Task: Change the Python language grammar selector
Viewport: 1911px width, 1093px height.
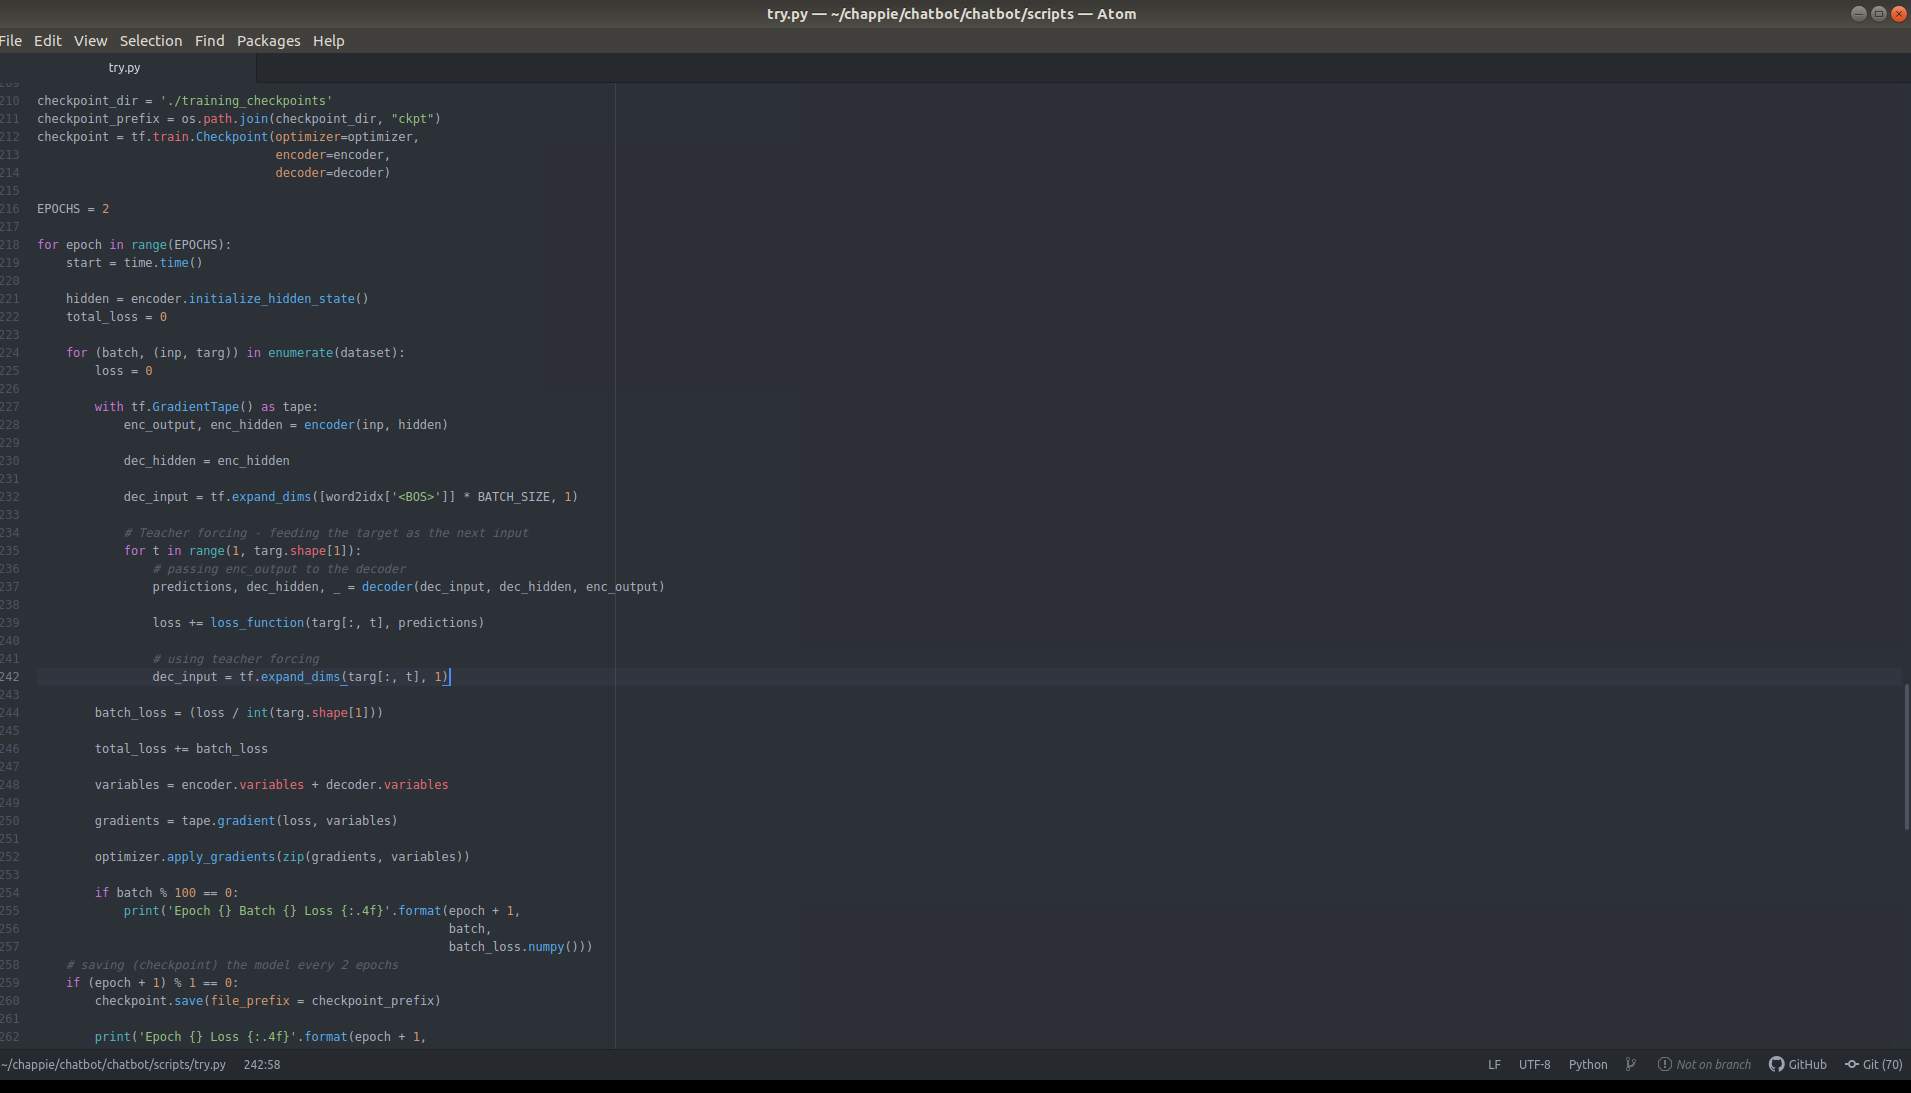Action: pos(1587,1064)
